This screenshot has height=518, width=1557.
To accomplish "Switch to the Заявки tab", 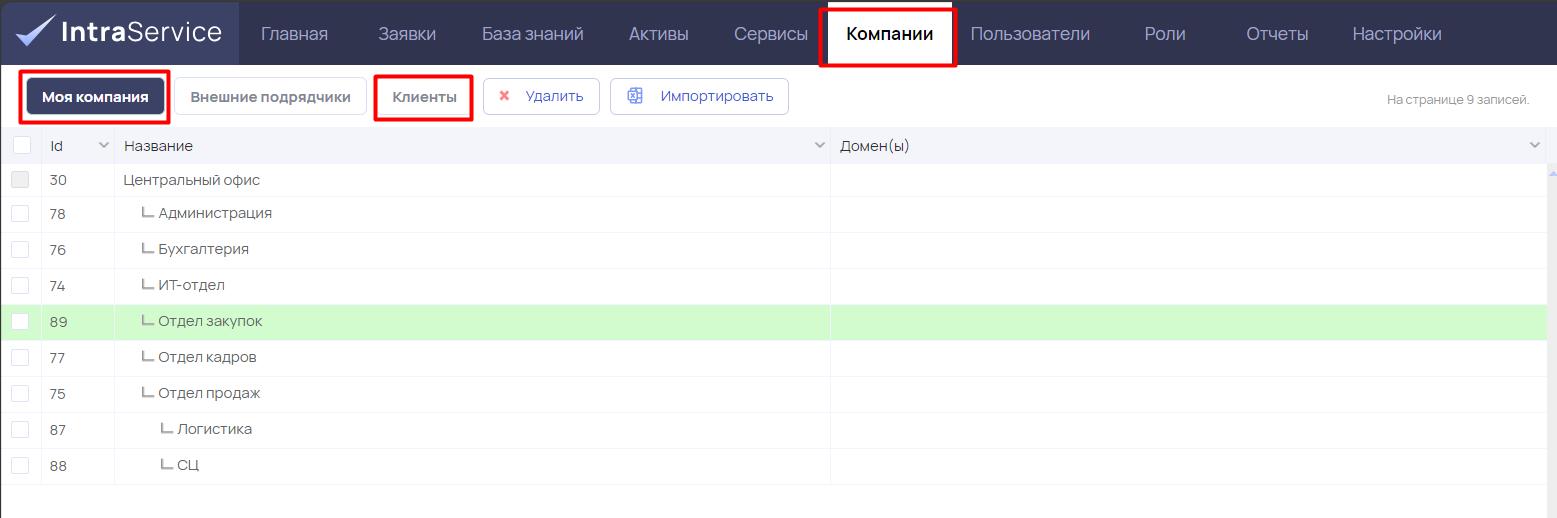I will (x=407, y=33).
